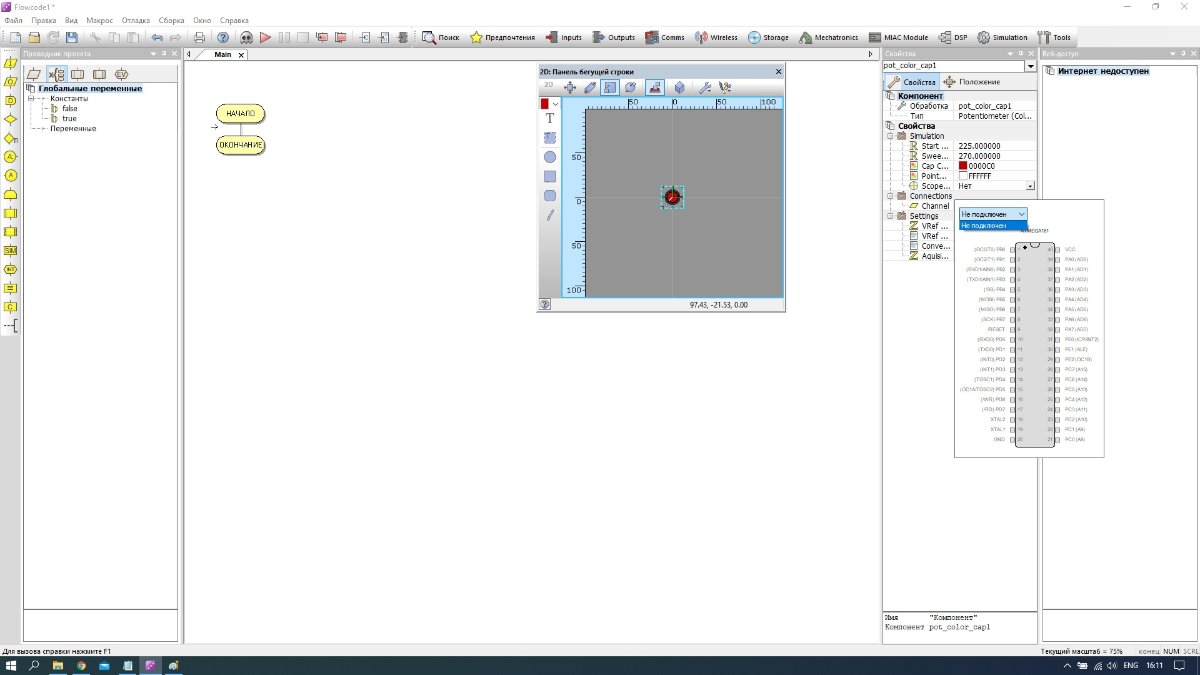This screenshot has width=1200, height=675.
Task: Click the Decision diamond icon in left toolbar
Action: (x=10, y=119)
